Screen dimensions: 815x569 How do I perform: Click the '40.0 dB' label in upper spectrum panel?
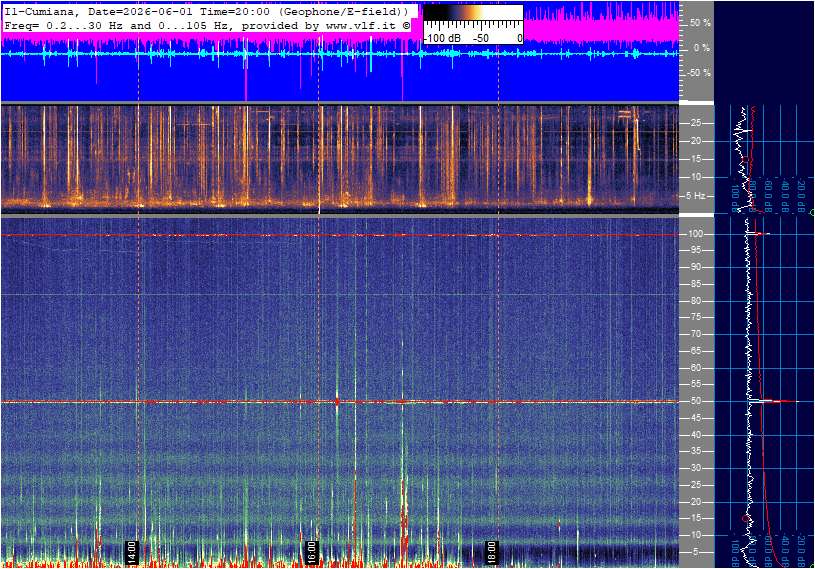(785, 195)
